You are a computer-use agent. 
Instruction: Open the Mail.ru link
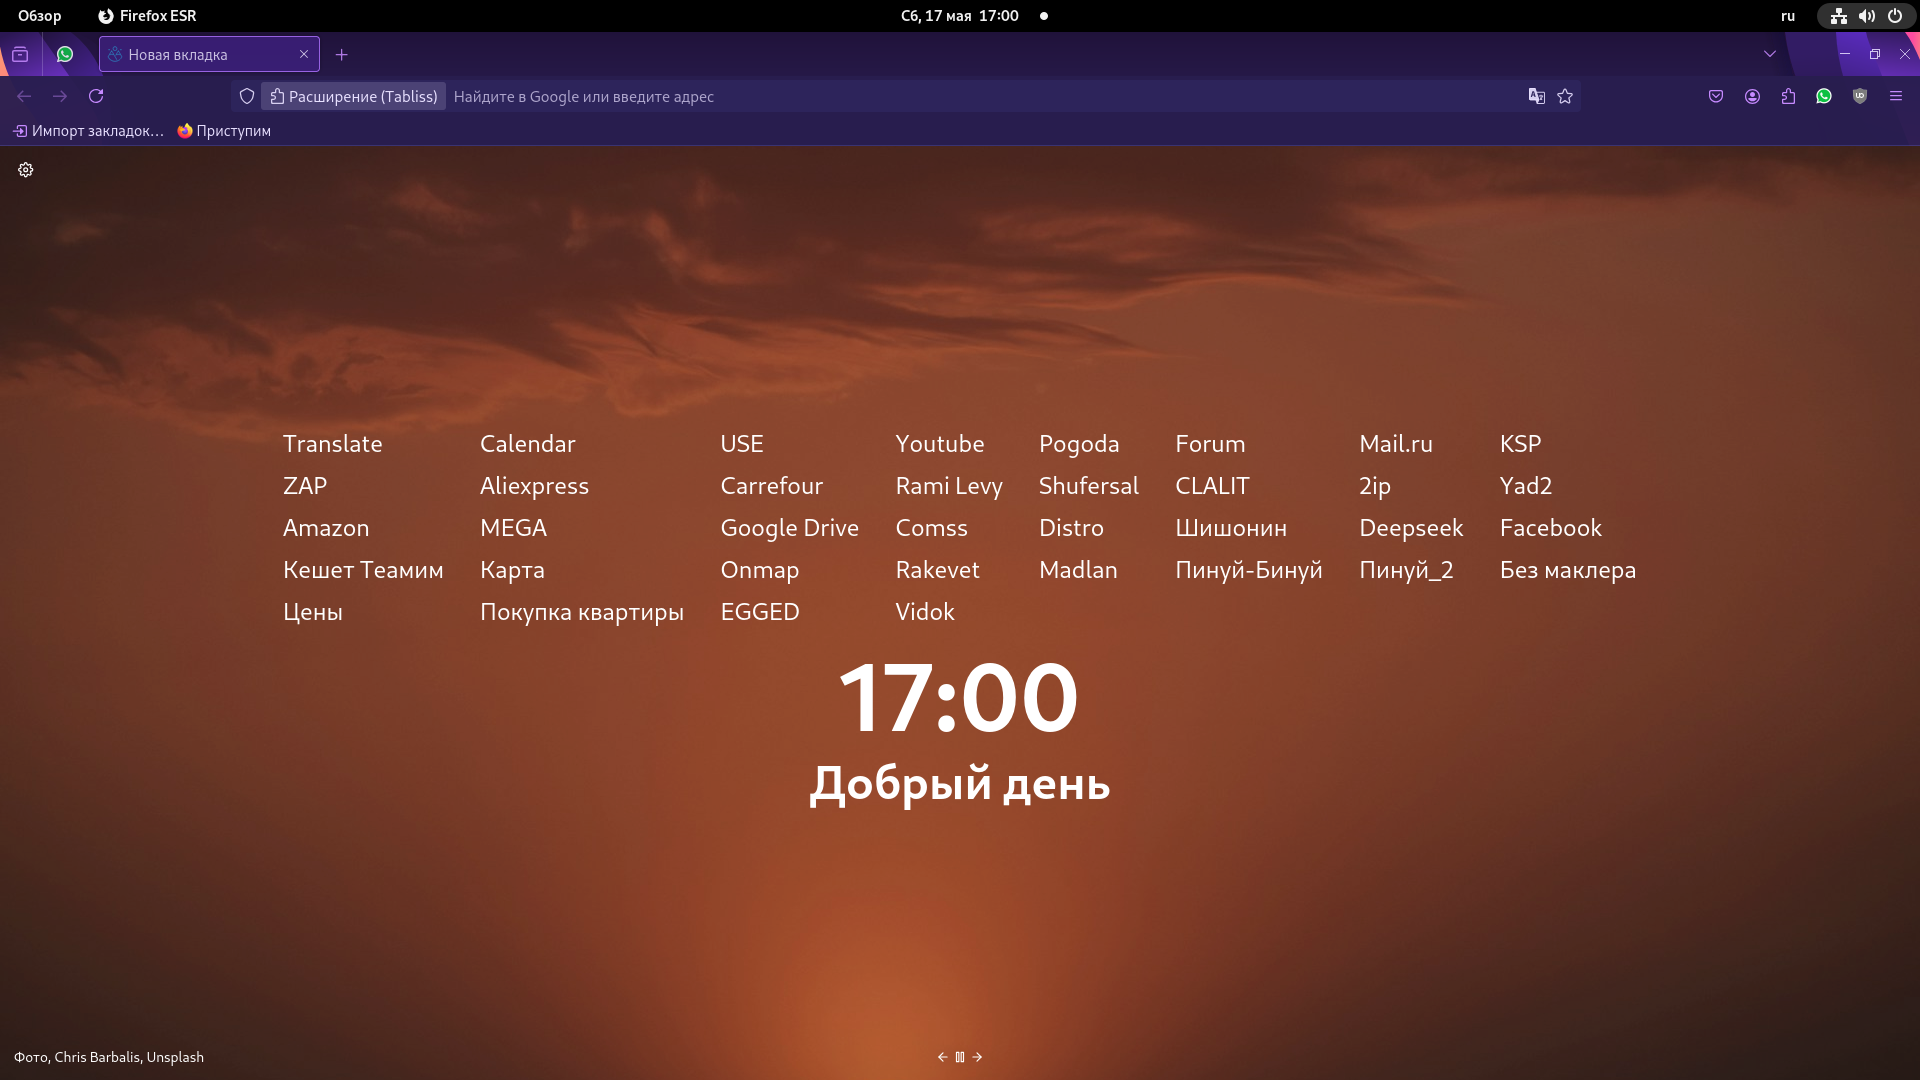click(x=1396, y=444)
